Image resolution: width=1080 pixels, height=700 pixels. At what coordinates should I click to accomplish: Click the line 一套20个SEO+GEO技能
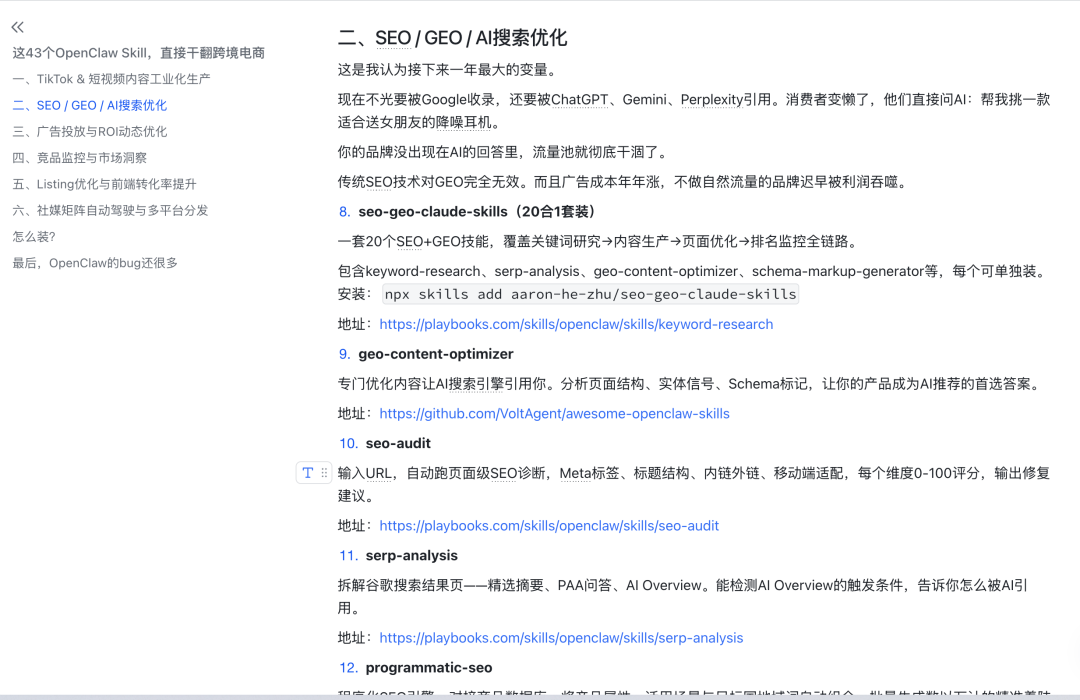[599, 241]
